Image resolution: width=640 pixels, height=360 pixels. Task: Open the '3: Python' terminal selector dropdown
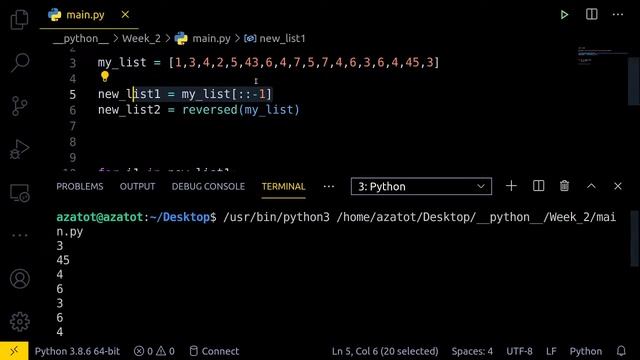click(421, 187)
